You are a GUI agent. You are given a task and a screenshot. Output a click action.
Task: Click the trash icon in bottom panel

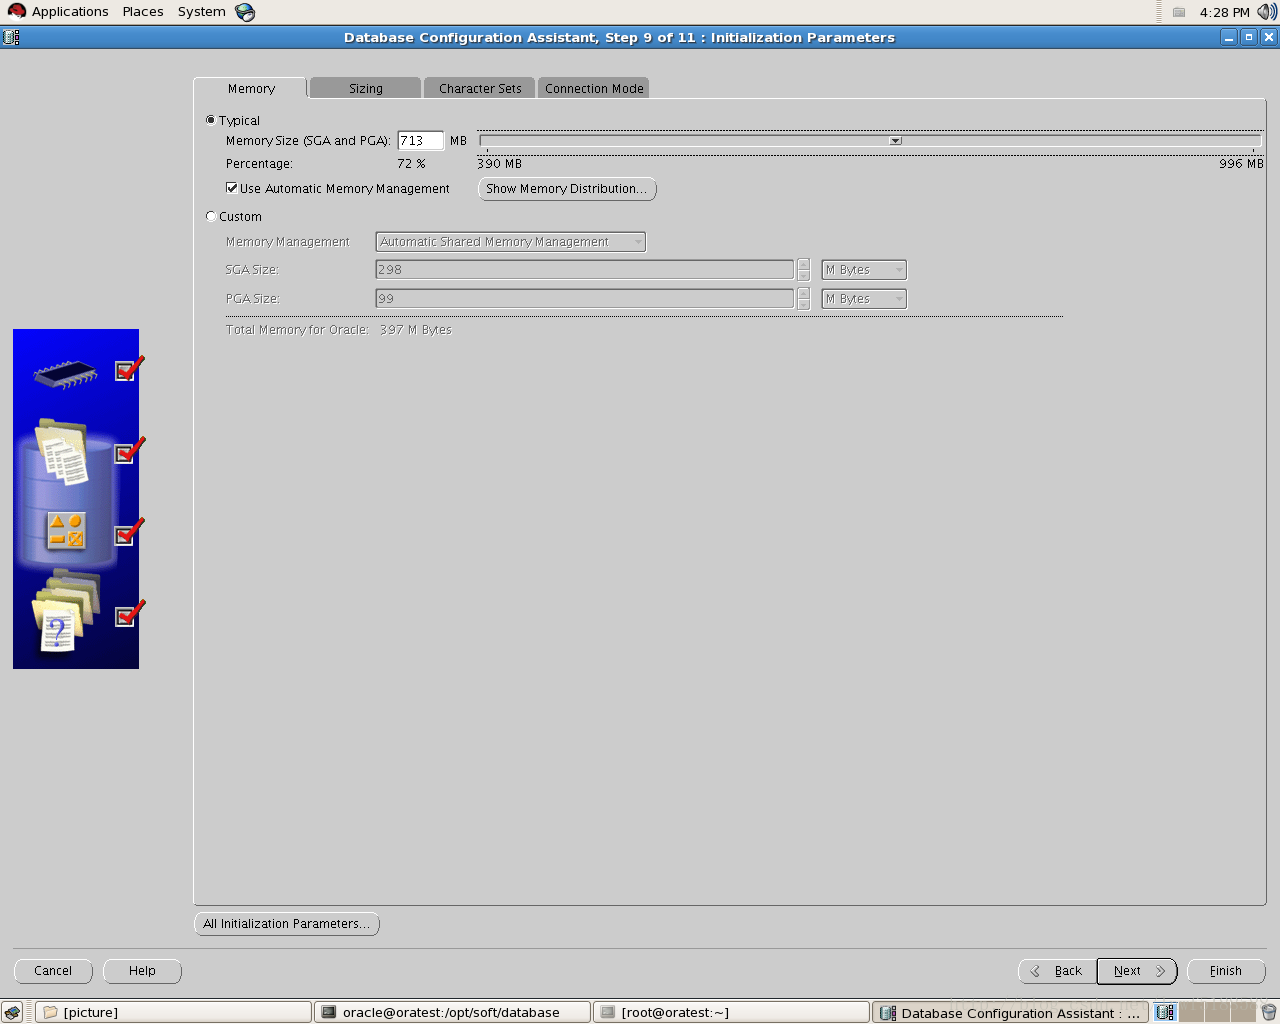click(x=1268, y=1013)
